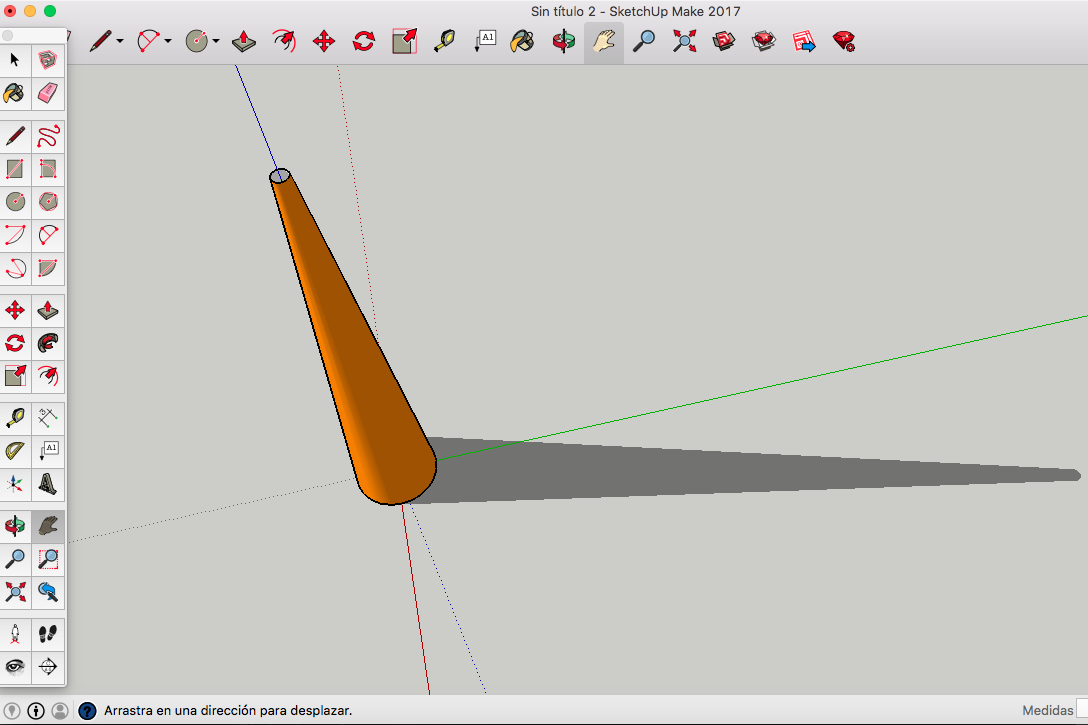Click Push/Pull in the top toolbar
The height and width of the screenshot is (725, 1088).
click(244, 41)
